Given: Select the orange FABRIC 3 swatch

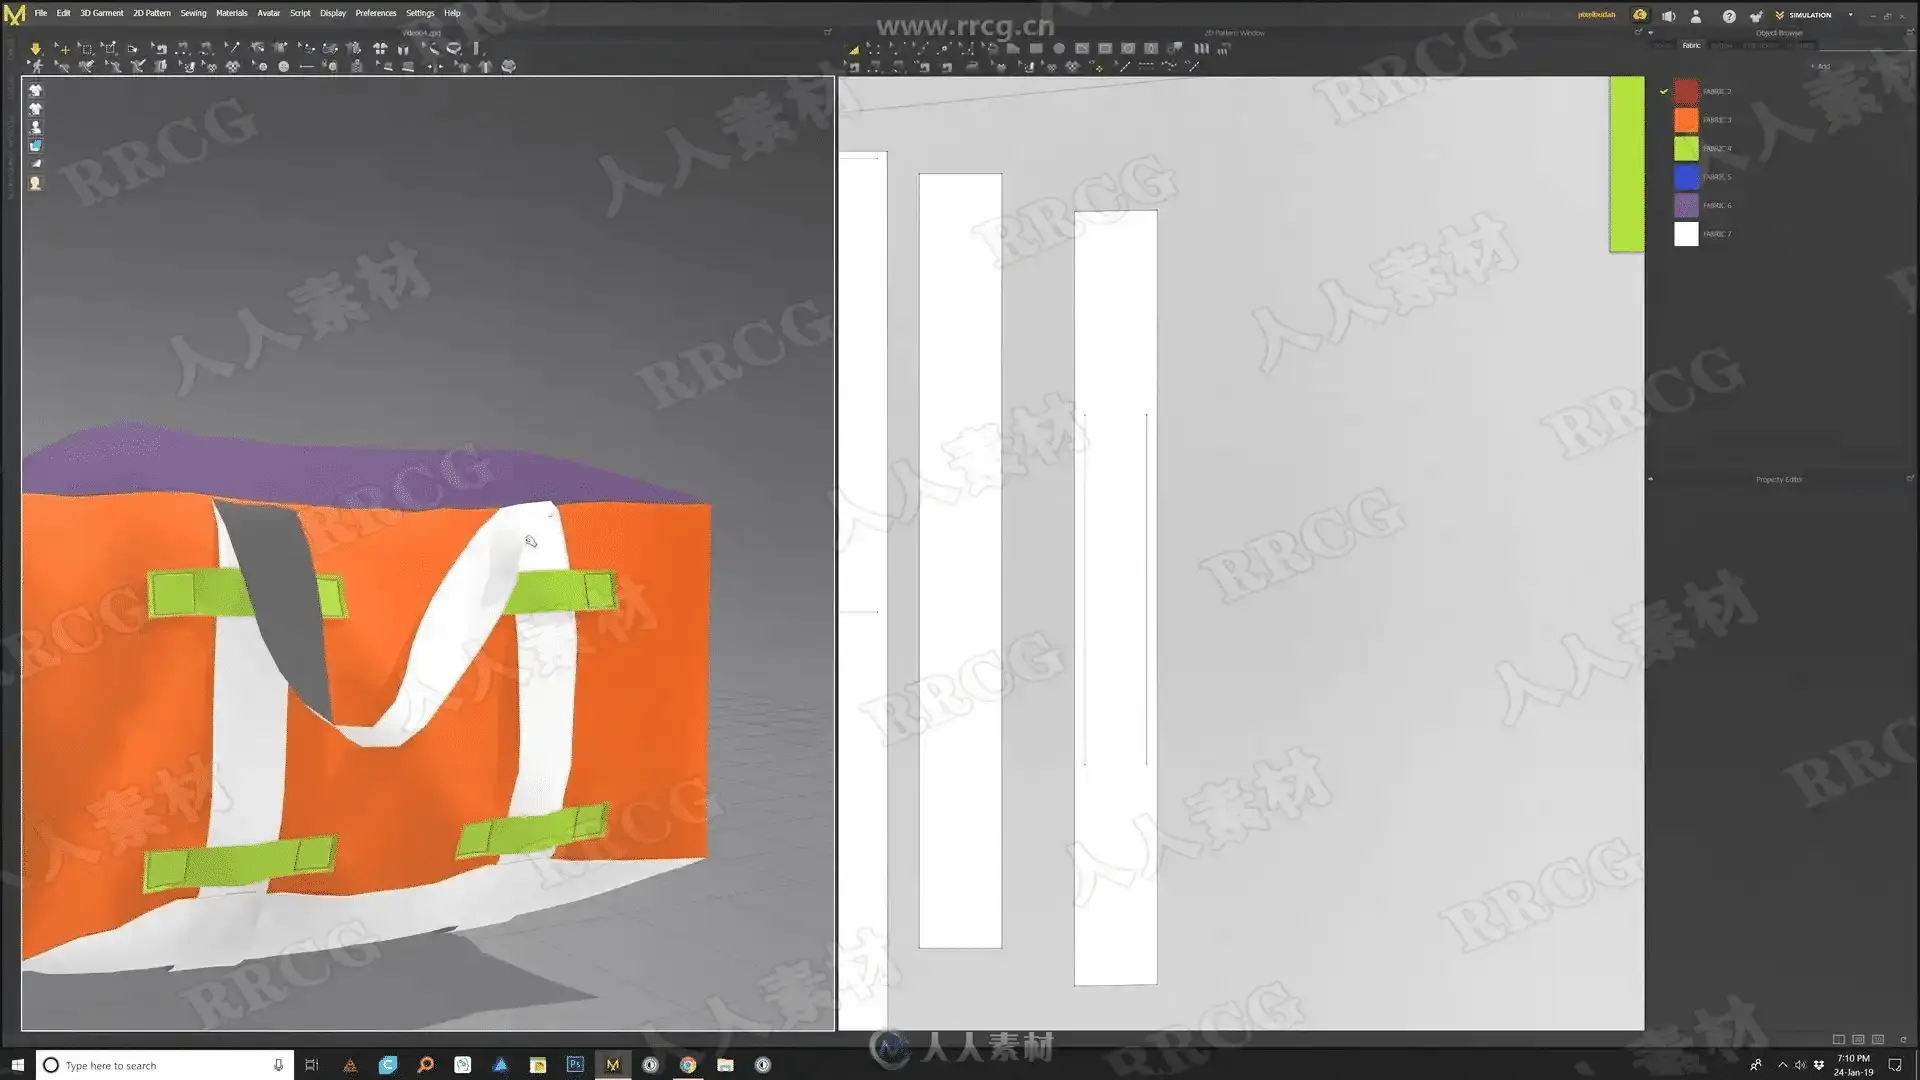Looking at the screenshot, I should 1686,120.
